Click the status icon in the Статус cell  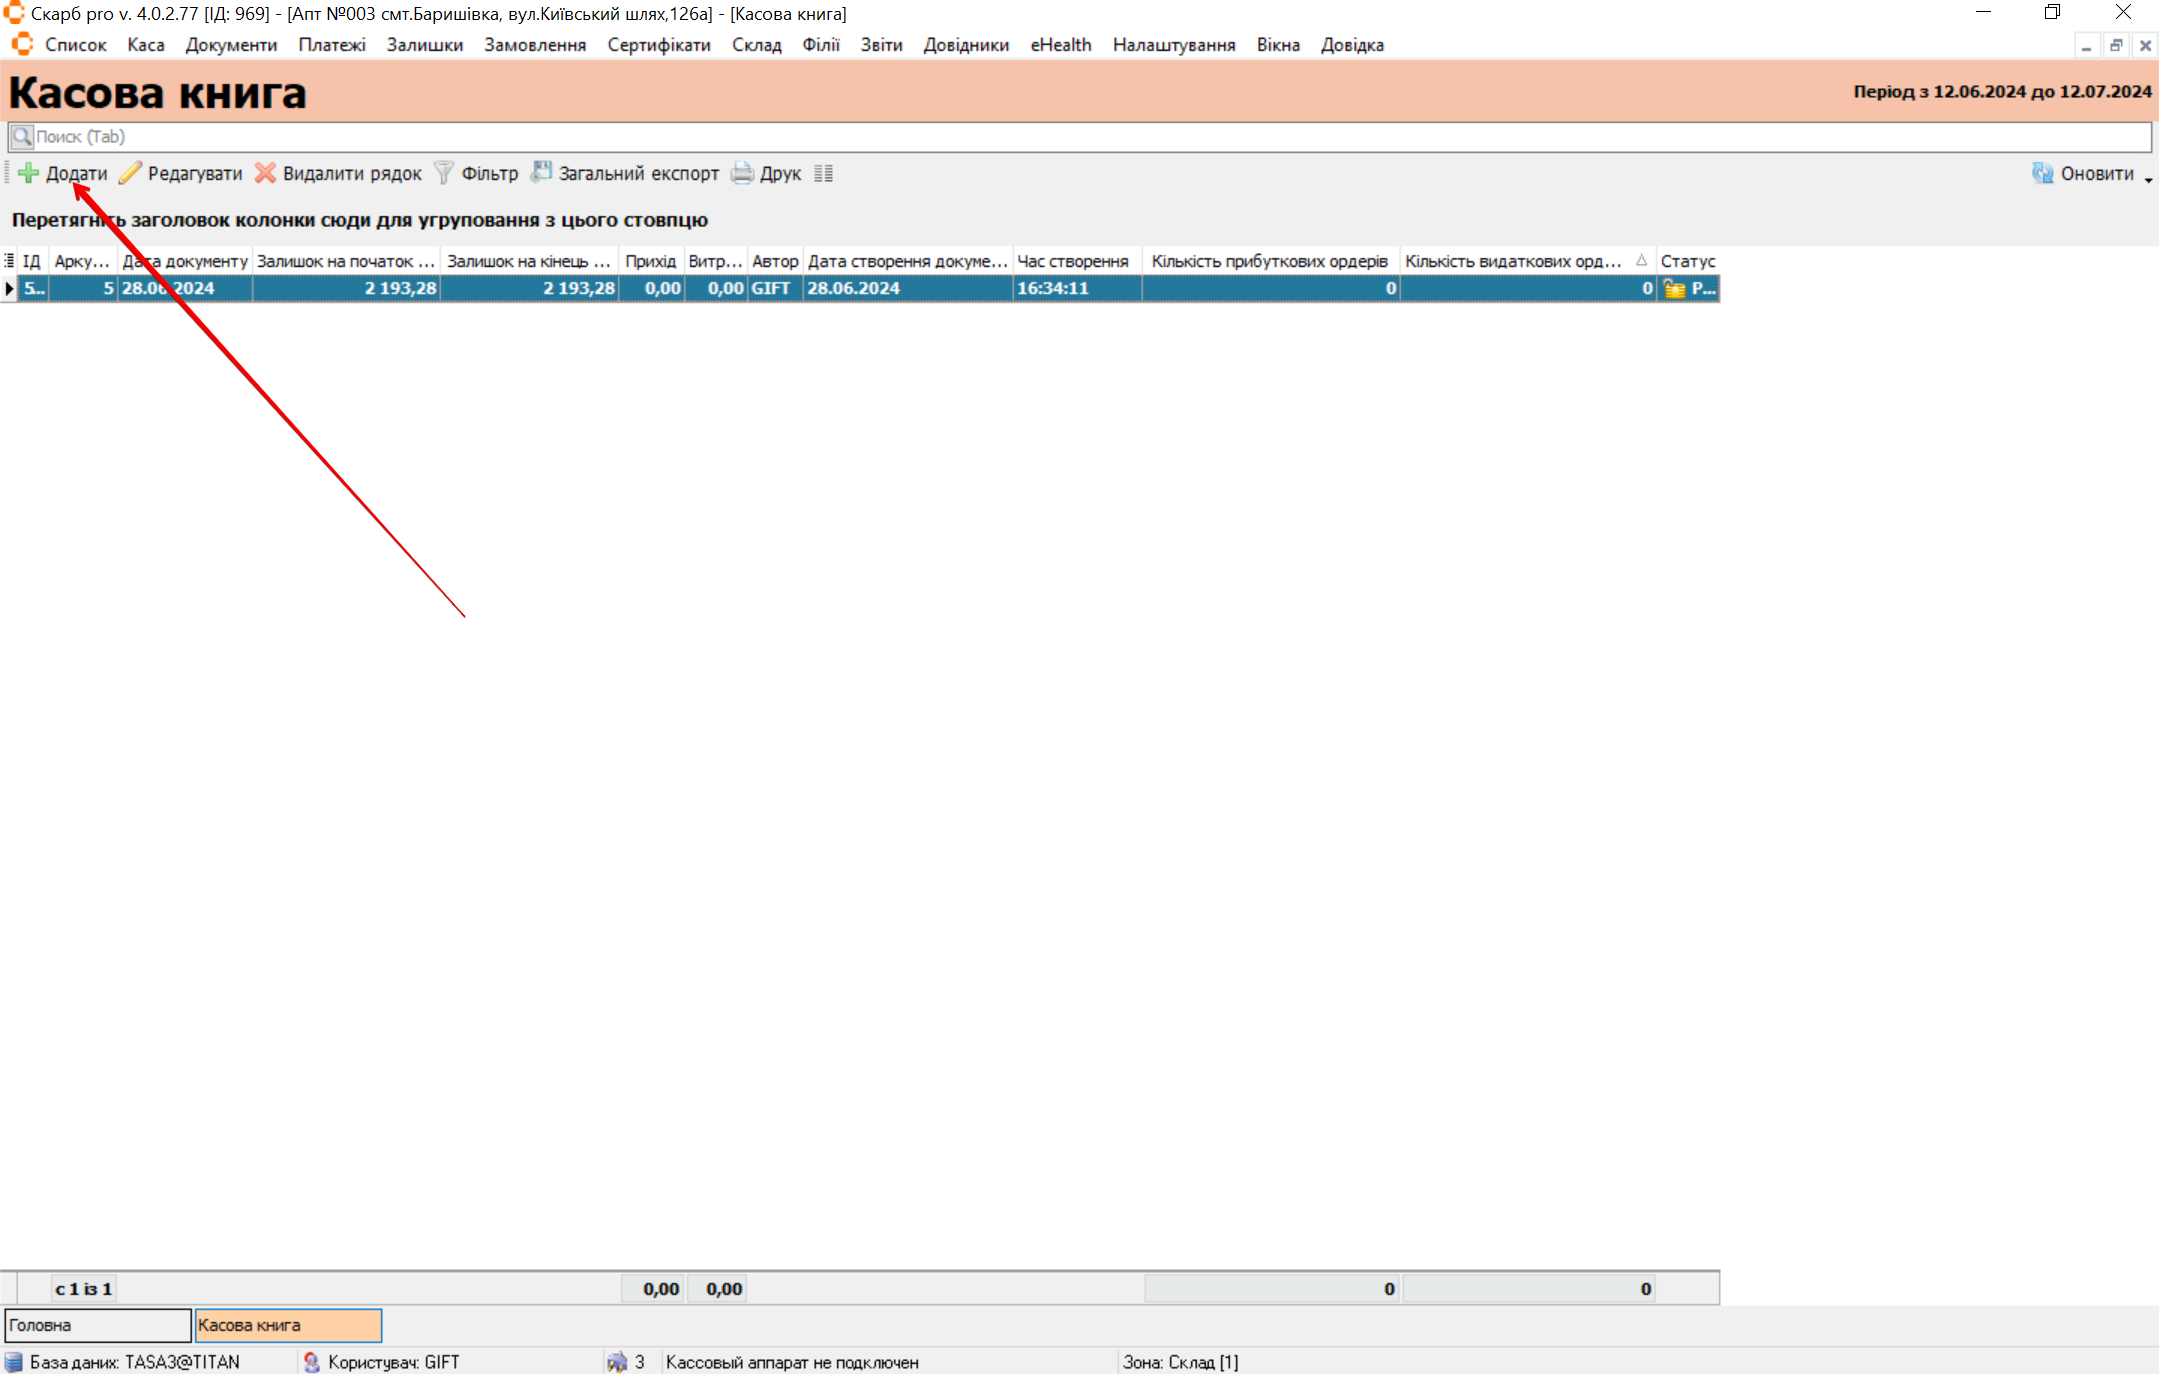pyautogui.click(x=1674, y=289)
